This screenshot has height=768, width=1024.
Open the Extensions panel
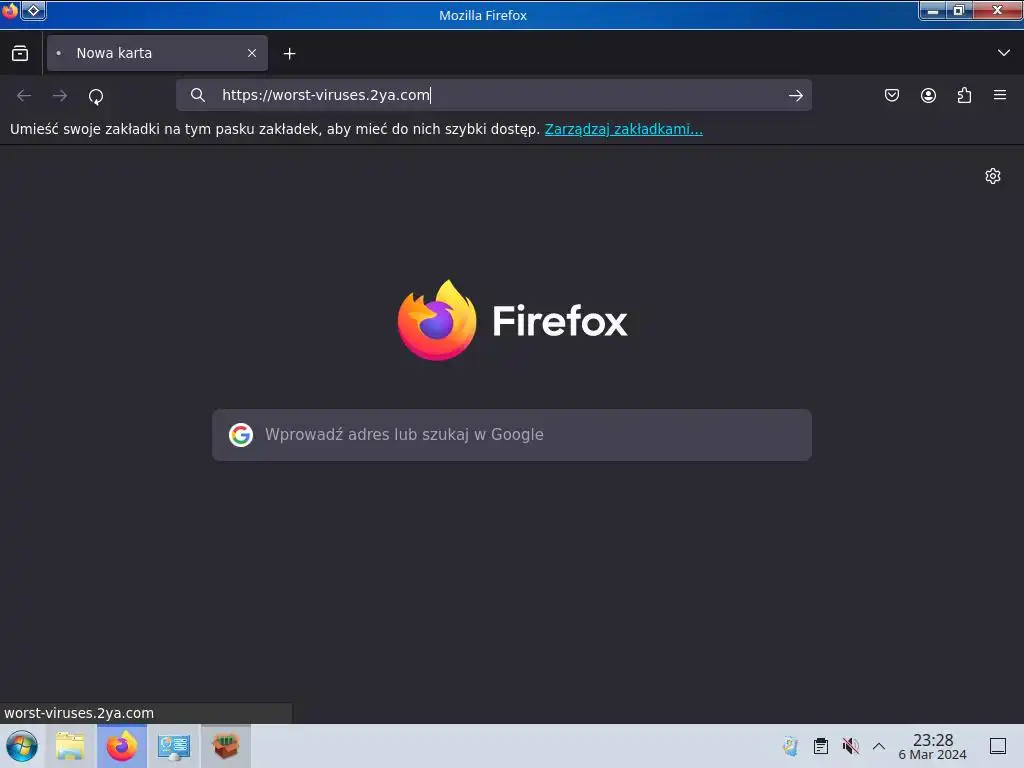964,95
